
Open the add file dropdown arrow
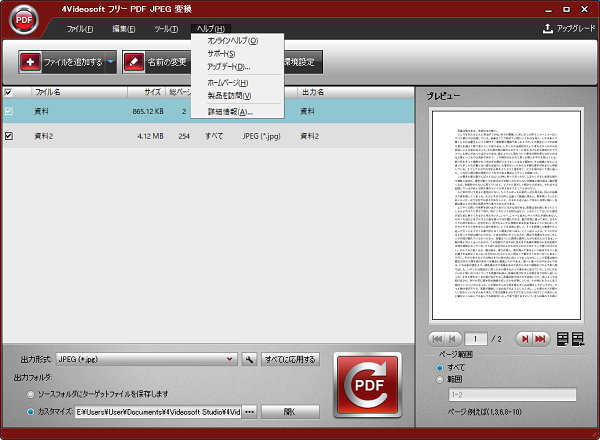[x=111, y=62]
